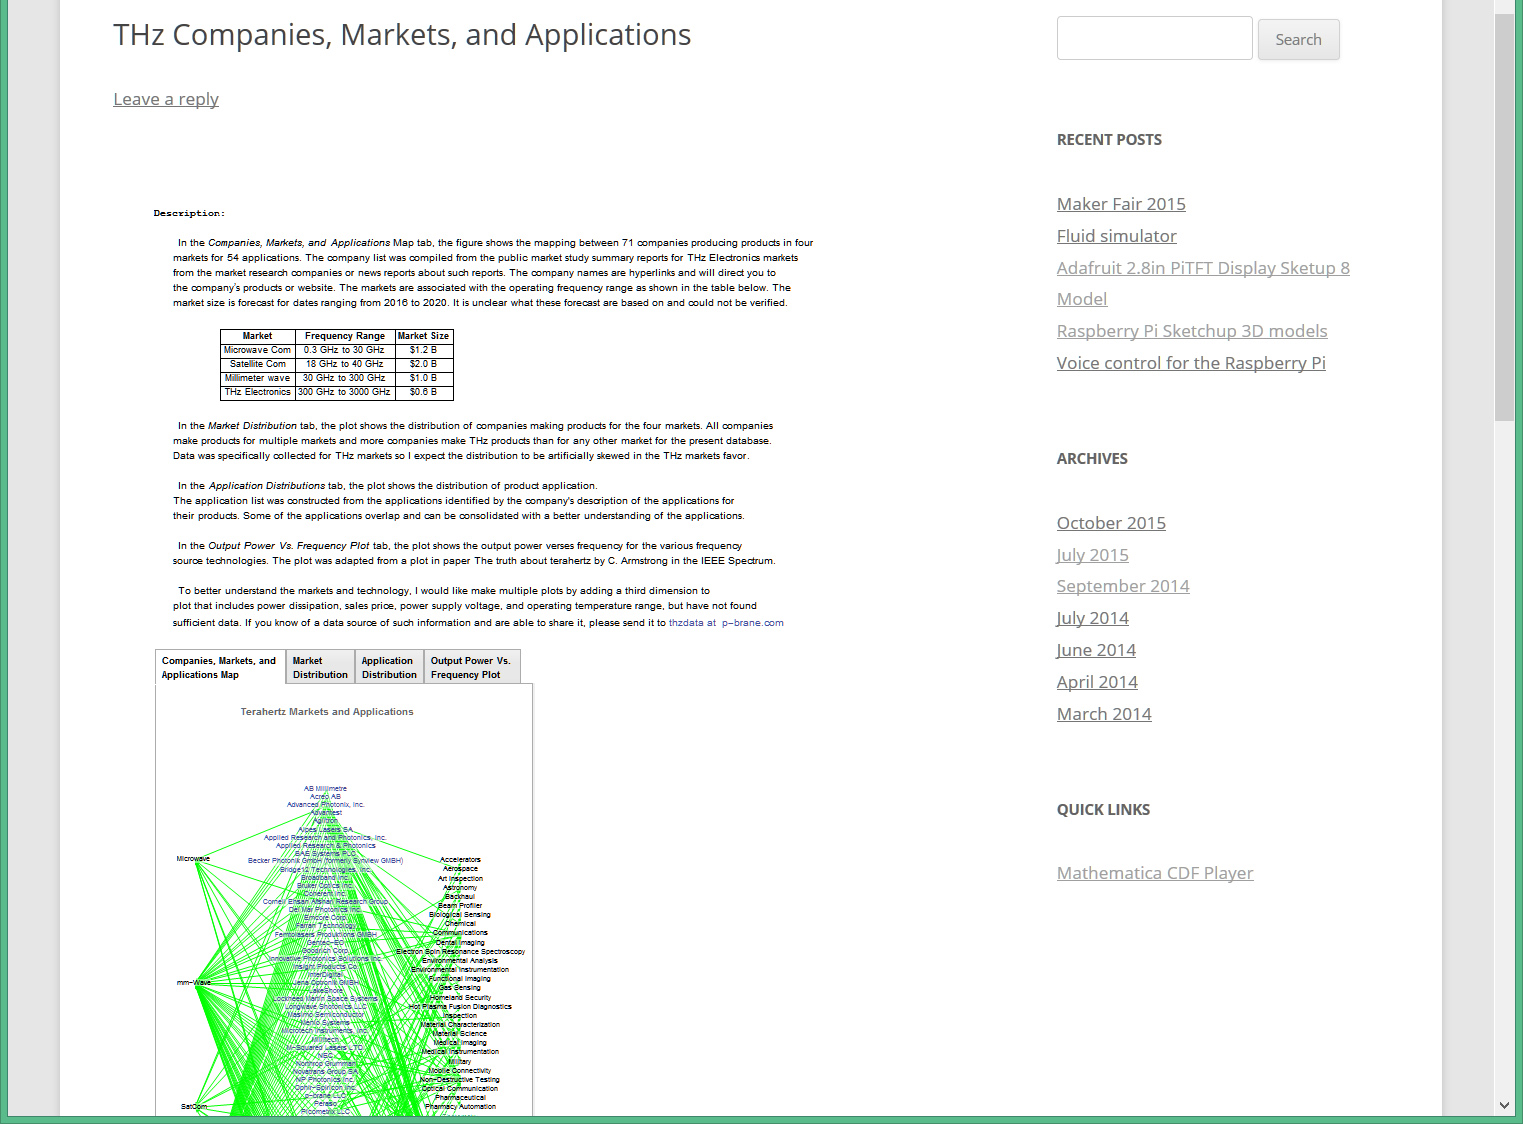Open the Maker Fair 2015 post
This screenshot has width=1523, height=1124.
1121,204
